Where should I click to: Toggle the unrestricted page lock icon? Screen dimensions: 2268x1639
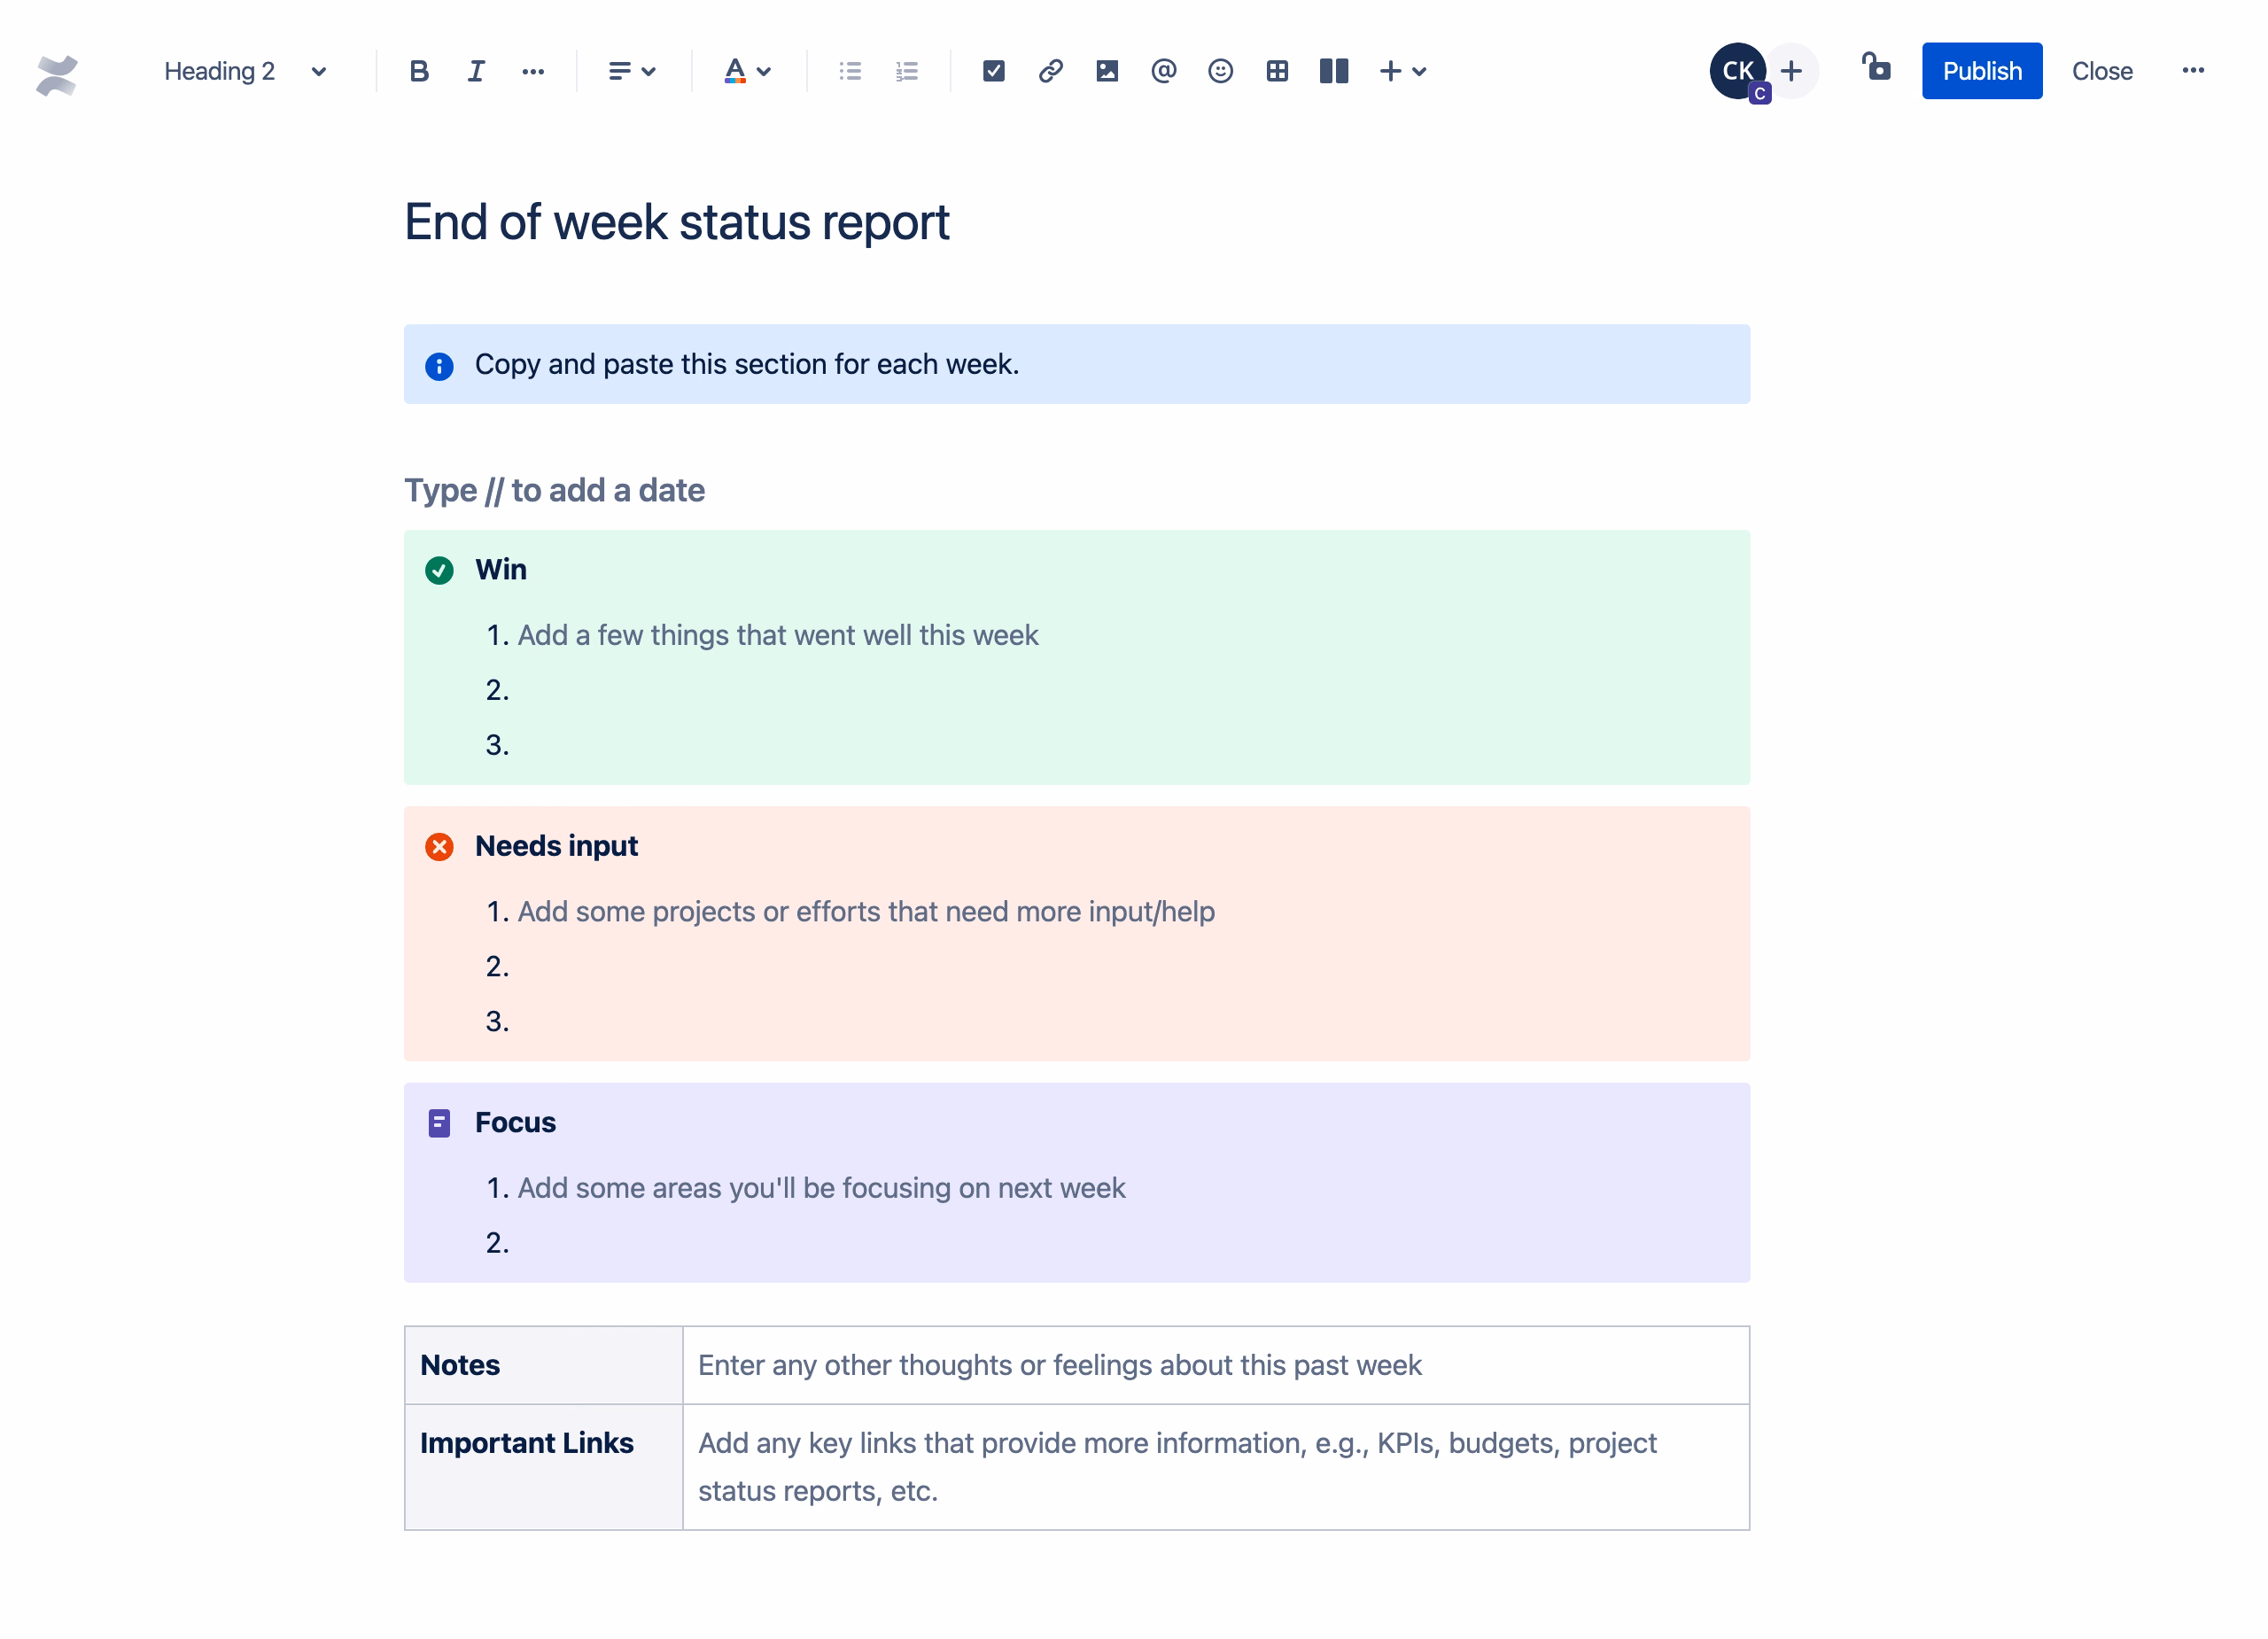tap(1877, 70)
